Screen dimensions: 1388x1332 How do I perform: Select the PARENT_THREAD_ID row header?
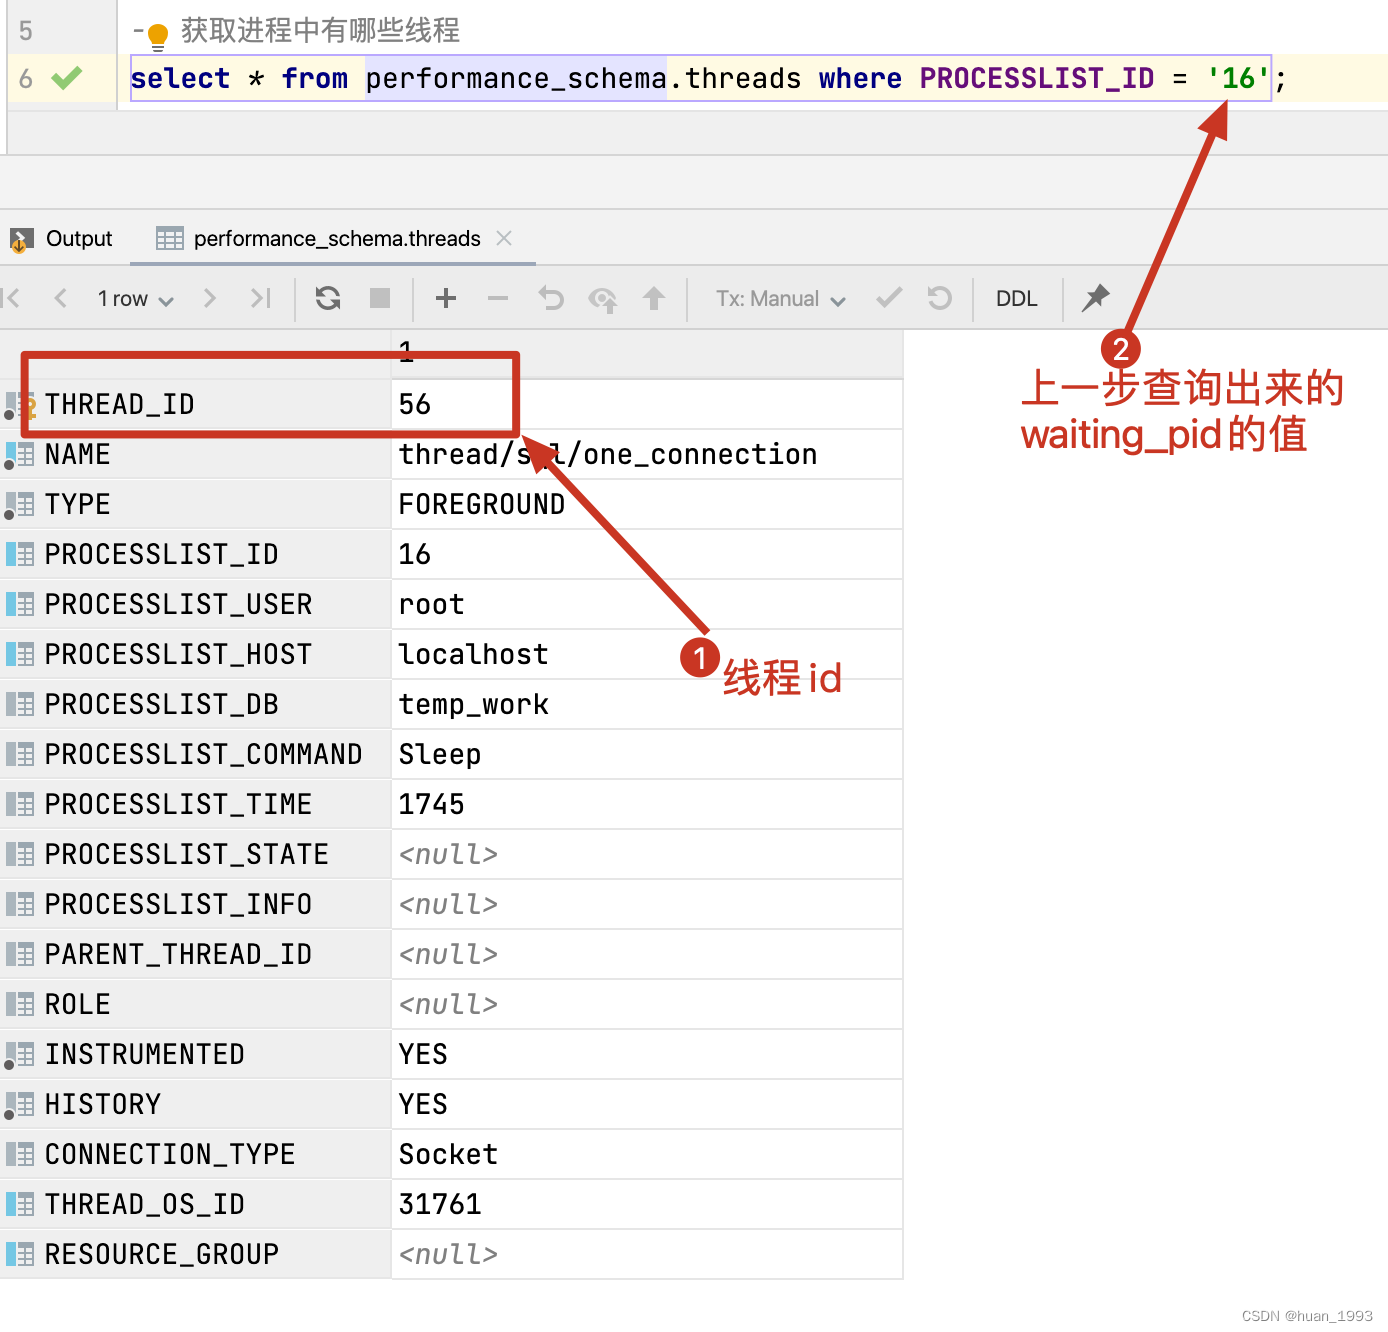tap(196, 954)
